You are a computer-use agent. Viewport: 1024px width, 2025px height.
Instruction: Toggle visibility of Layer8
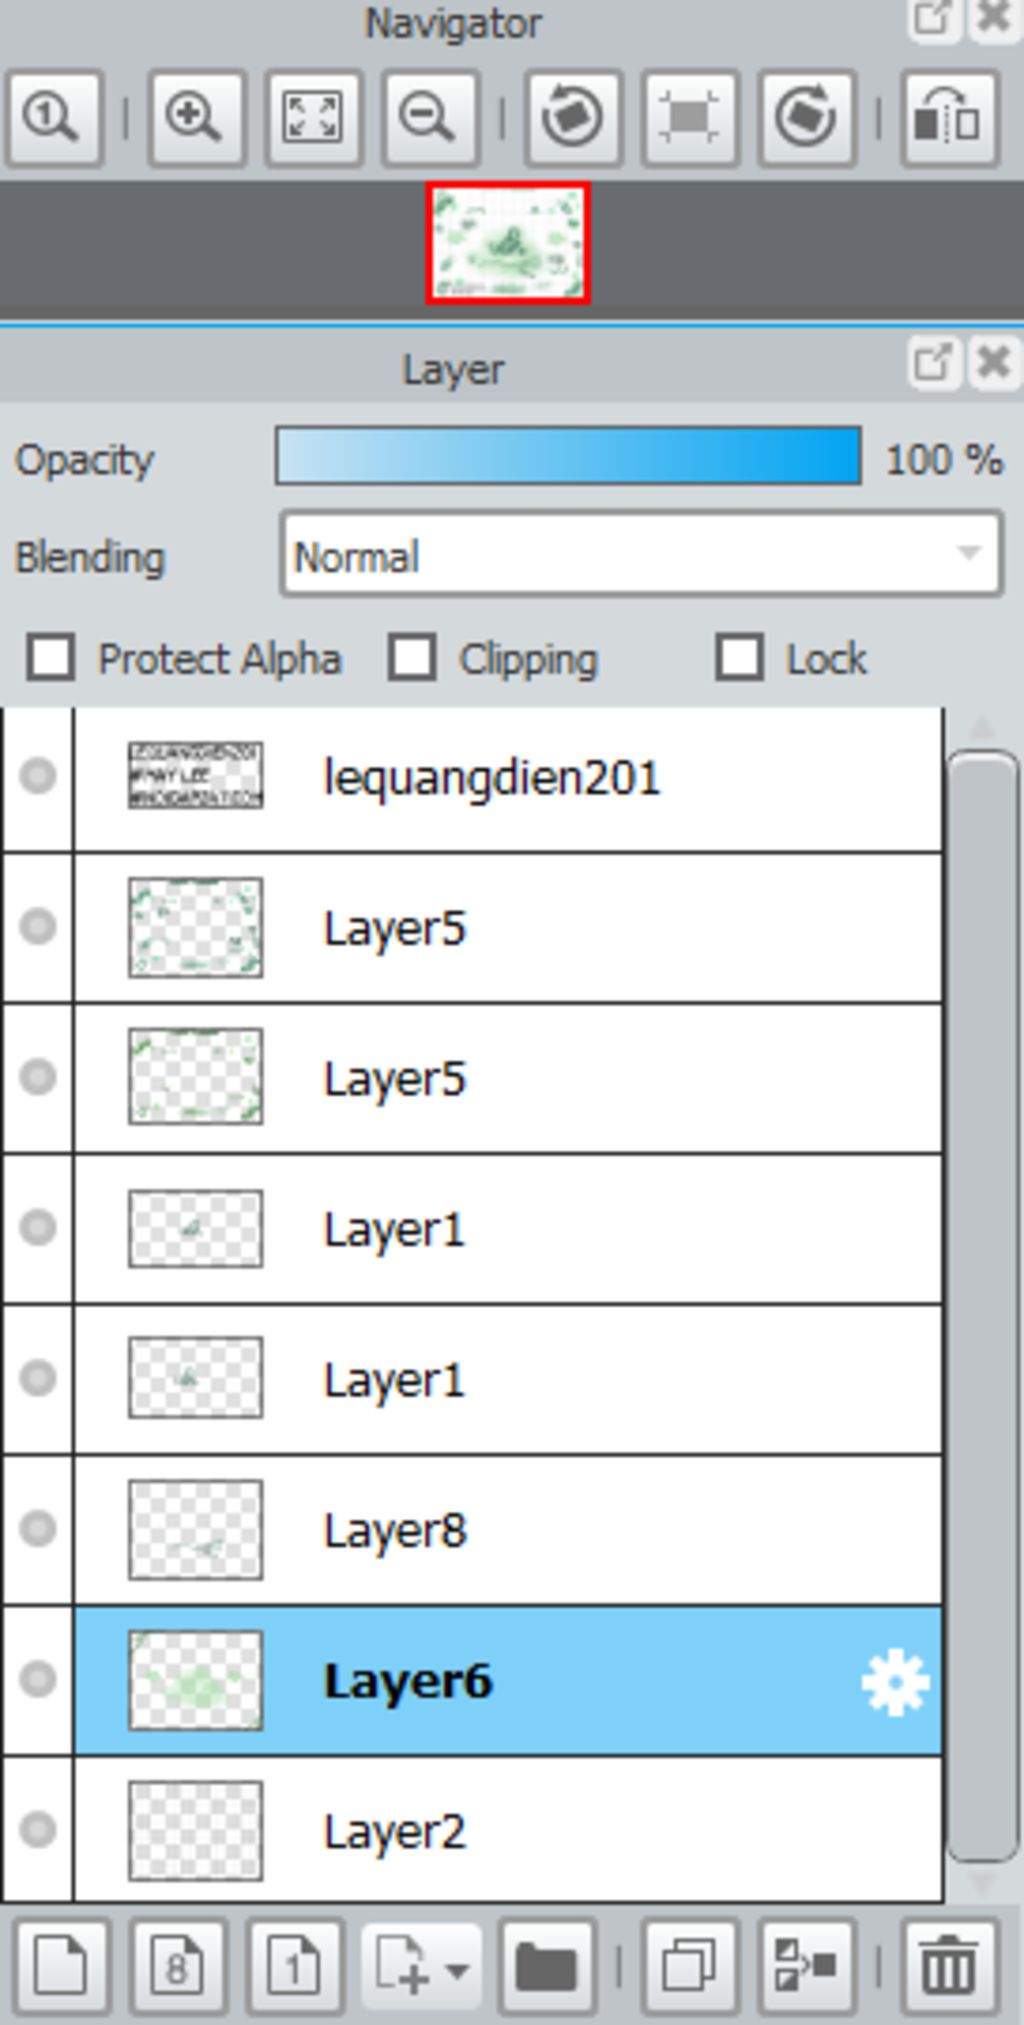click(x=38, y=1529)
